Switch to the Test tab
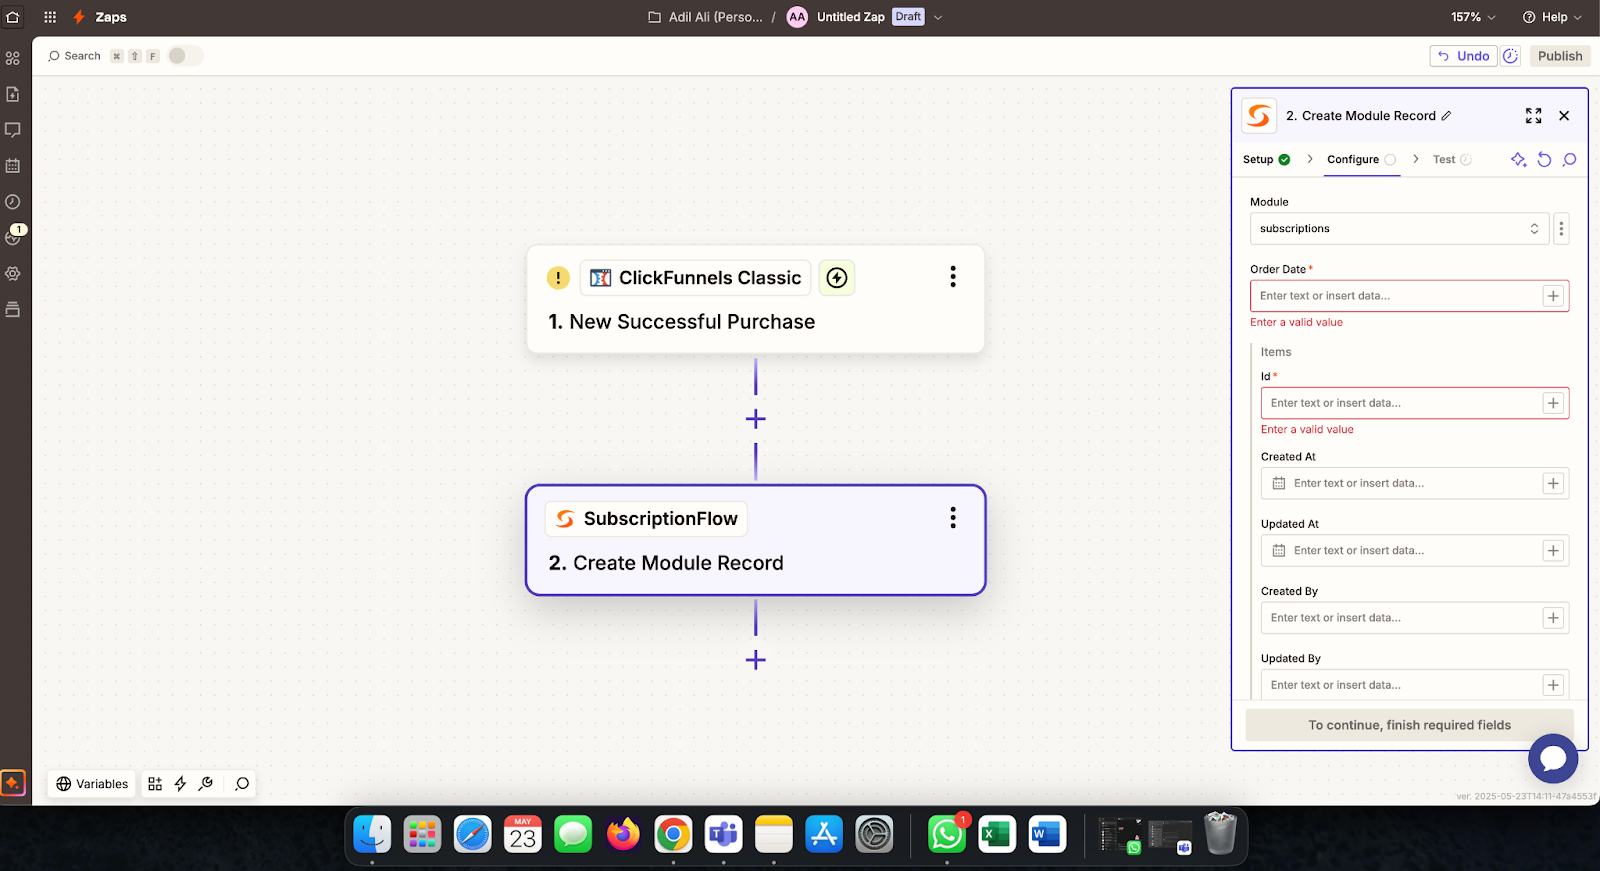Image resolution: width=1600 pixels, height=871 pixels. (x=1451, y=159)
